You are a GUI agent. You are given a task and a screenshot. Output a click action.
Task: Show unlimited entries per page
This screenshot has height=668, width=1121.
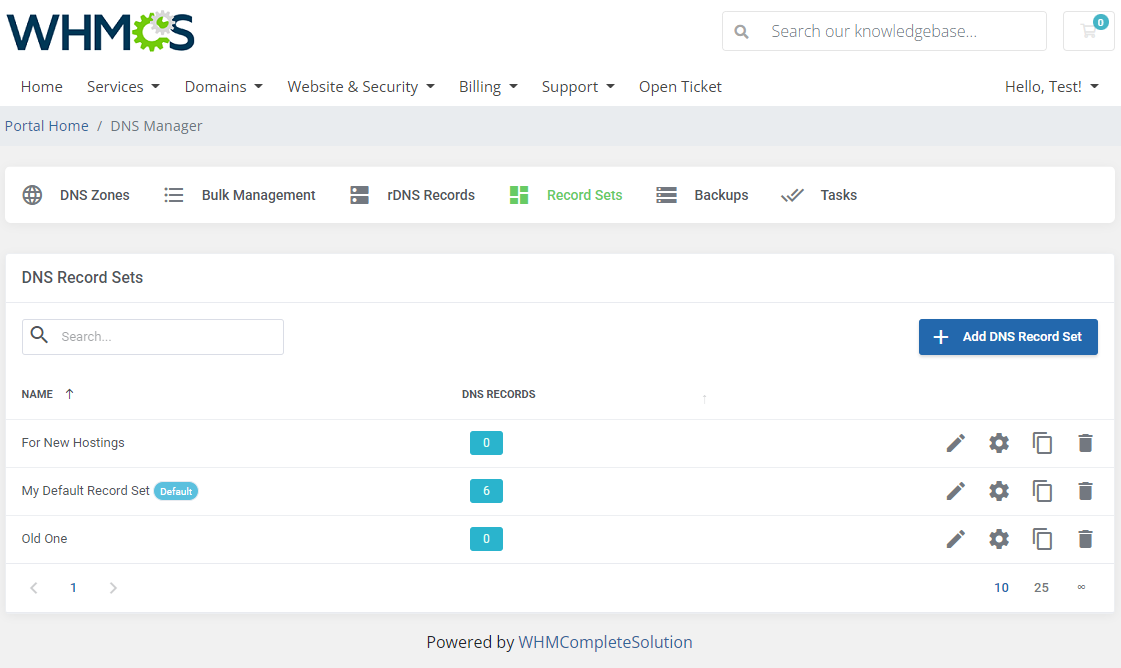coord(1081,587)
